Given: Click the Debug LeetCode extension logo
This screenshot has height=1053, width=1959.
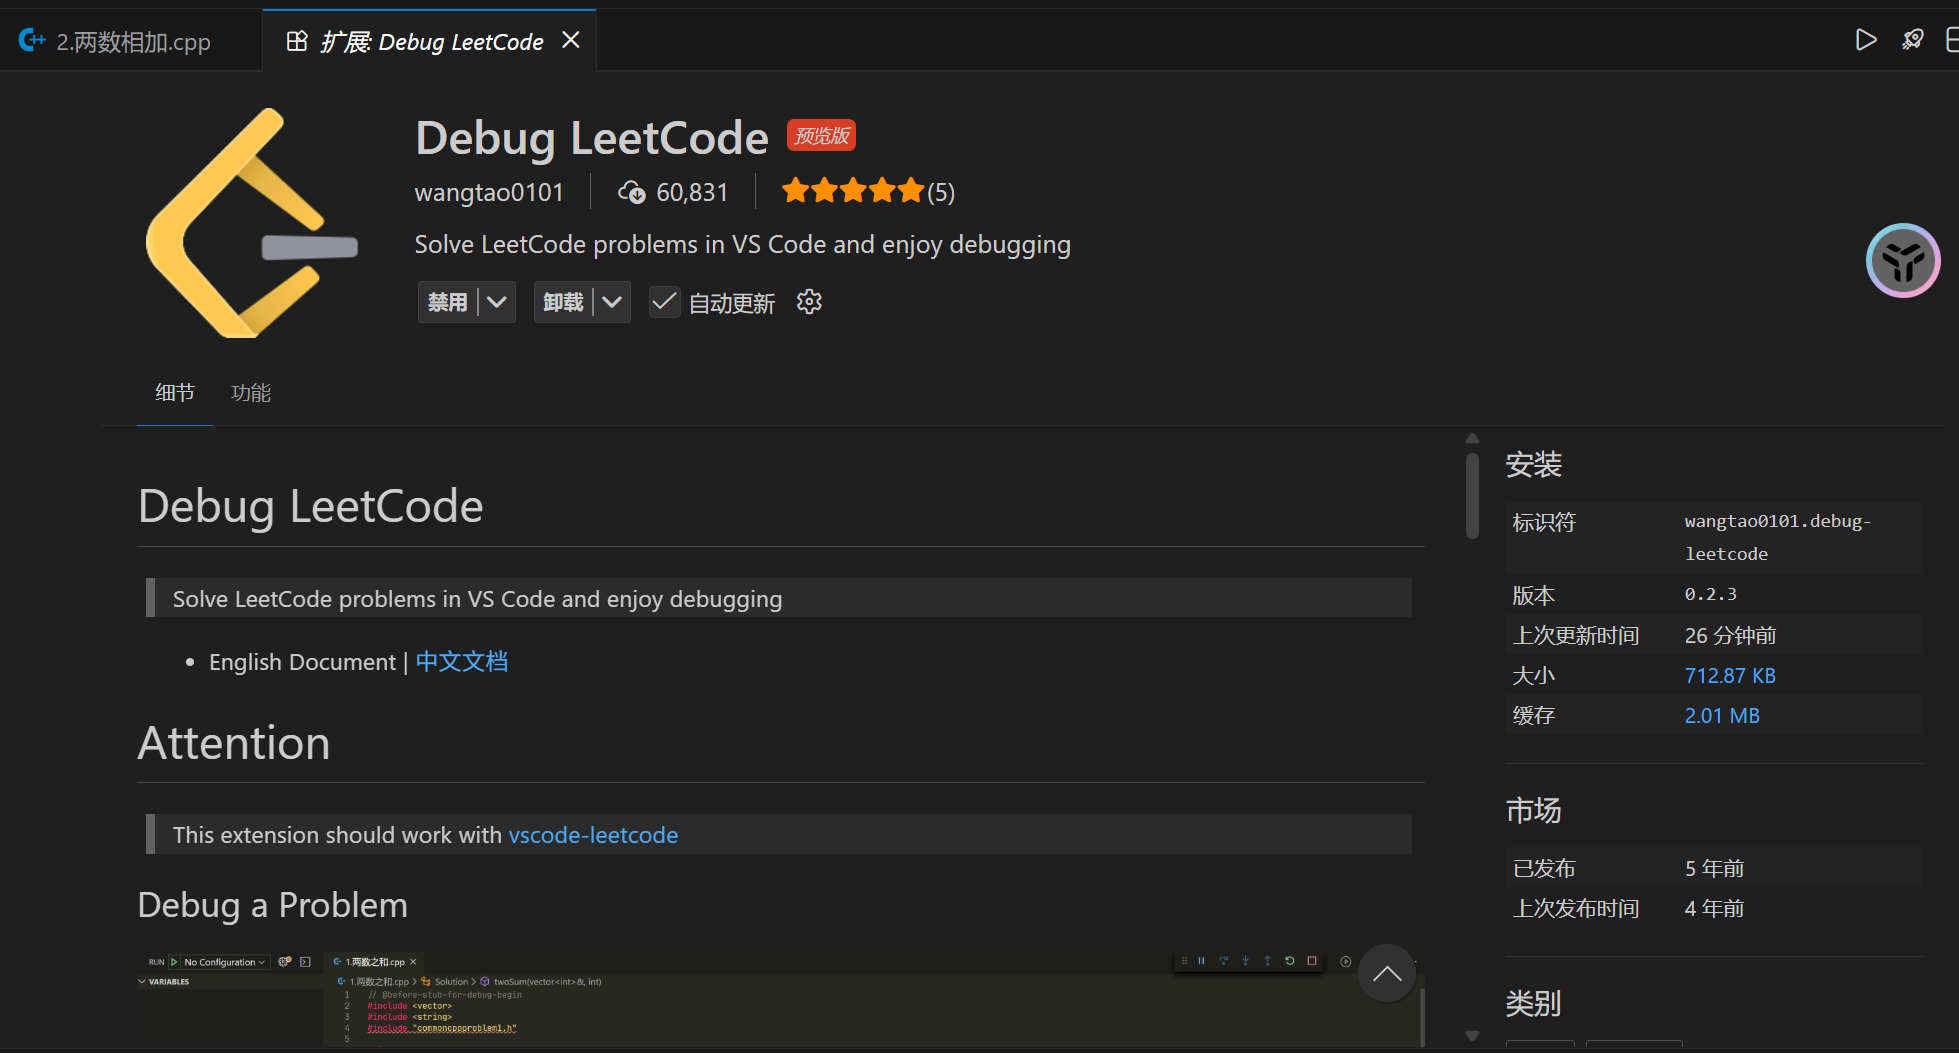Looking at the screenshot, I should click(253, 222).
